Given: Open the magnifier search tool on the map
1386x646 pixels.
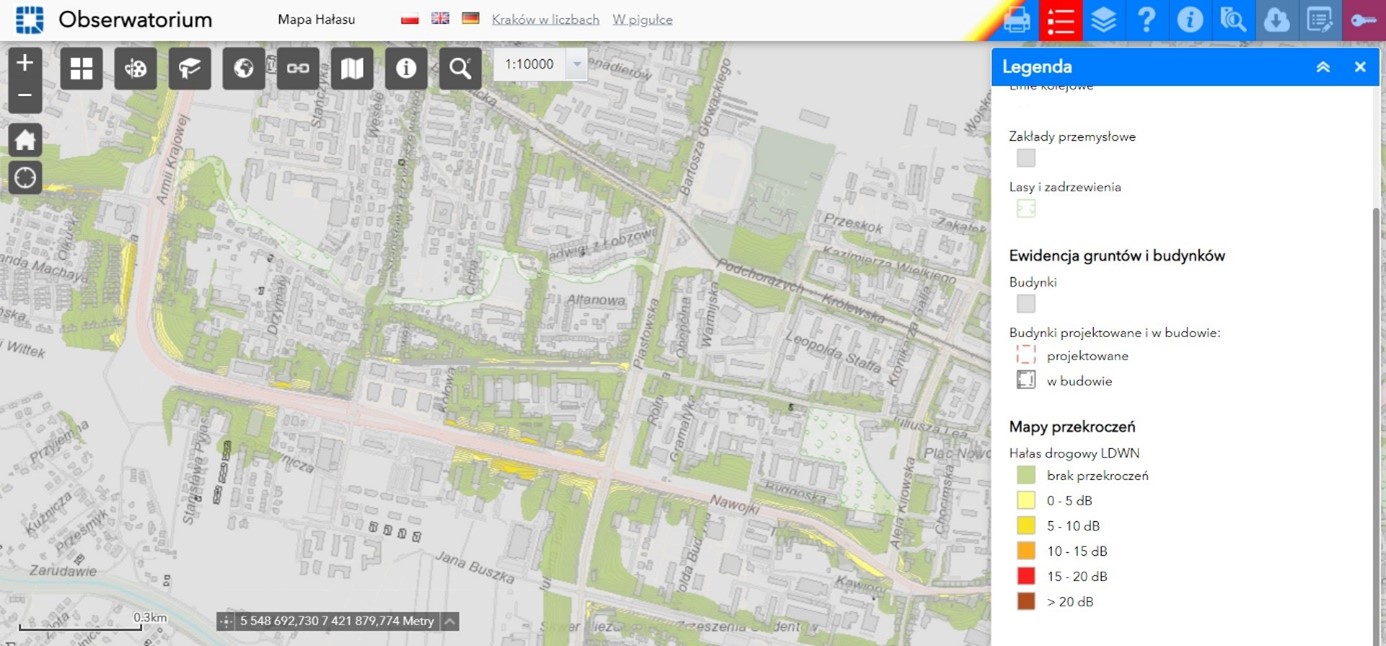Looking at the screenshot, I should coord(460,68).
